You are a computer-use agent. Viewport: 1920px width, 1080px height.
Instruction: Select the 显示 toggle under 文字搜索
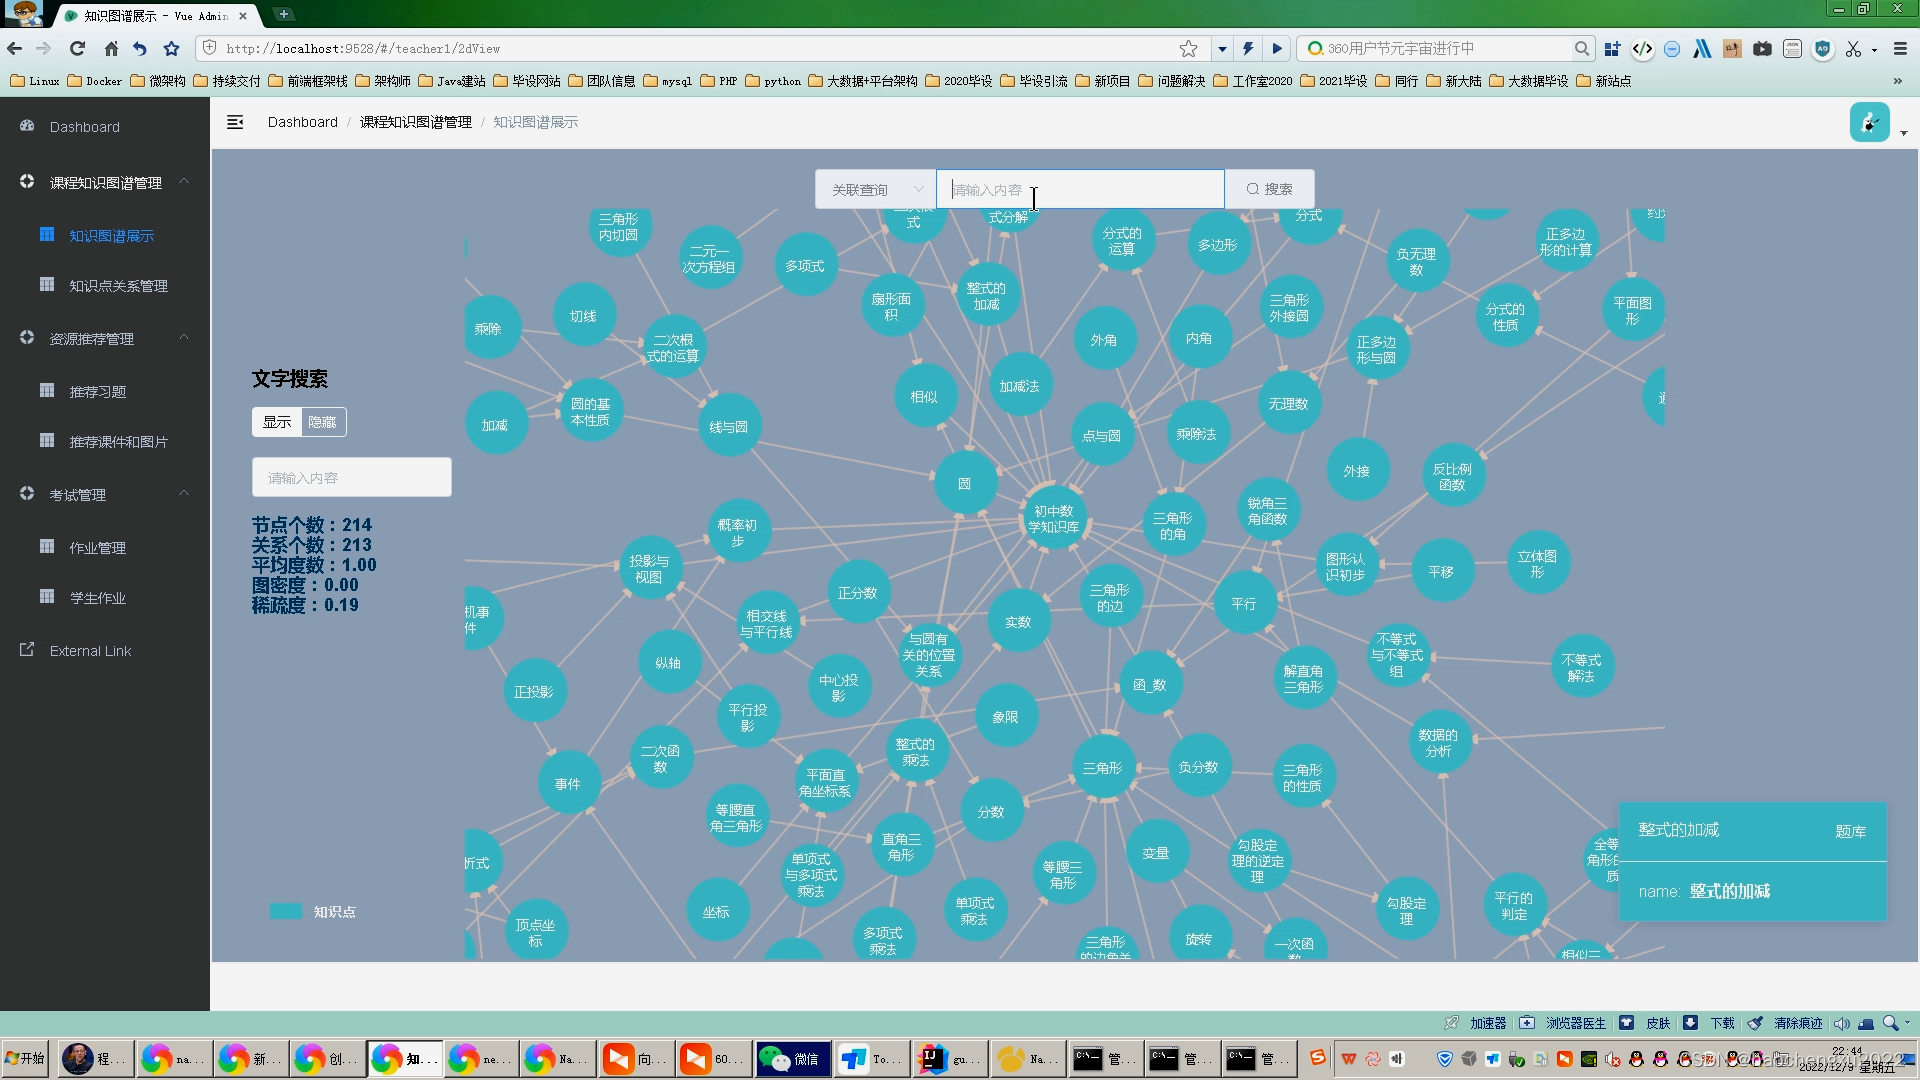pos(277,422)
